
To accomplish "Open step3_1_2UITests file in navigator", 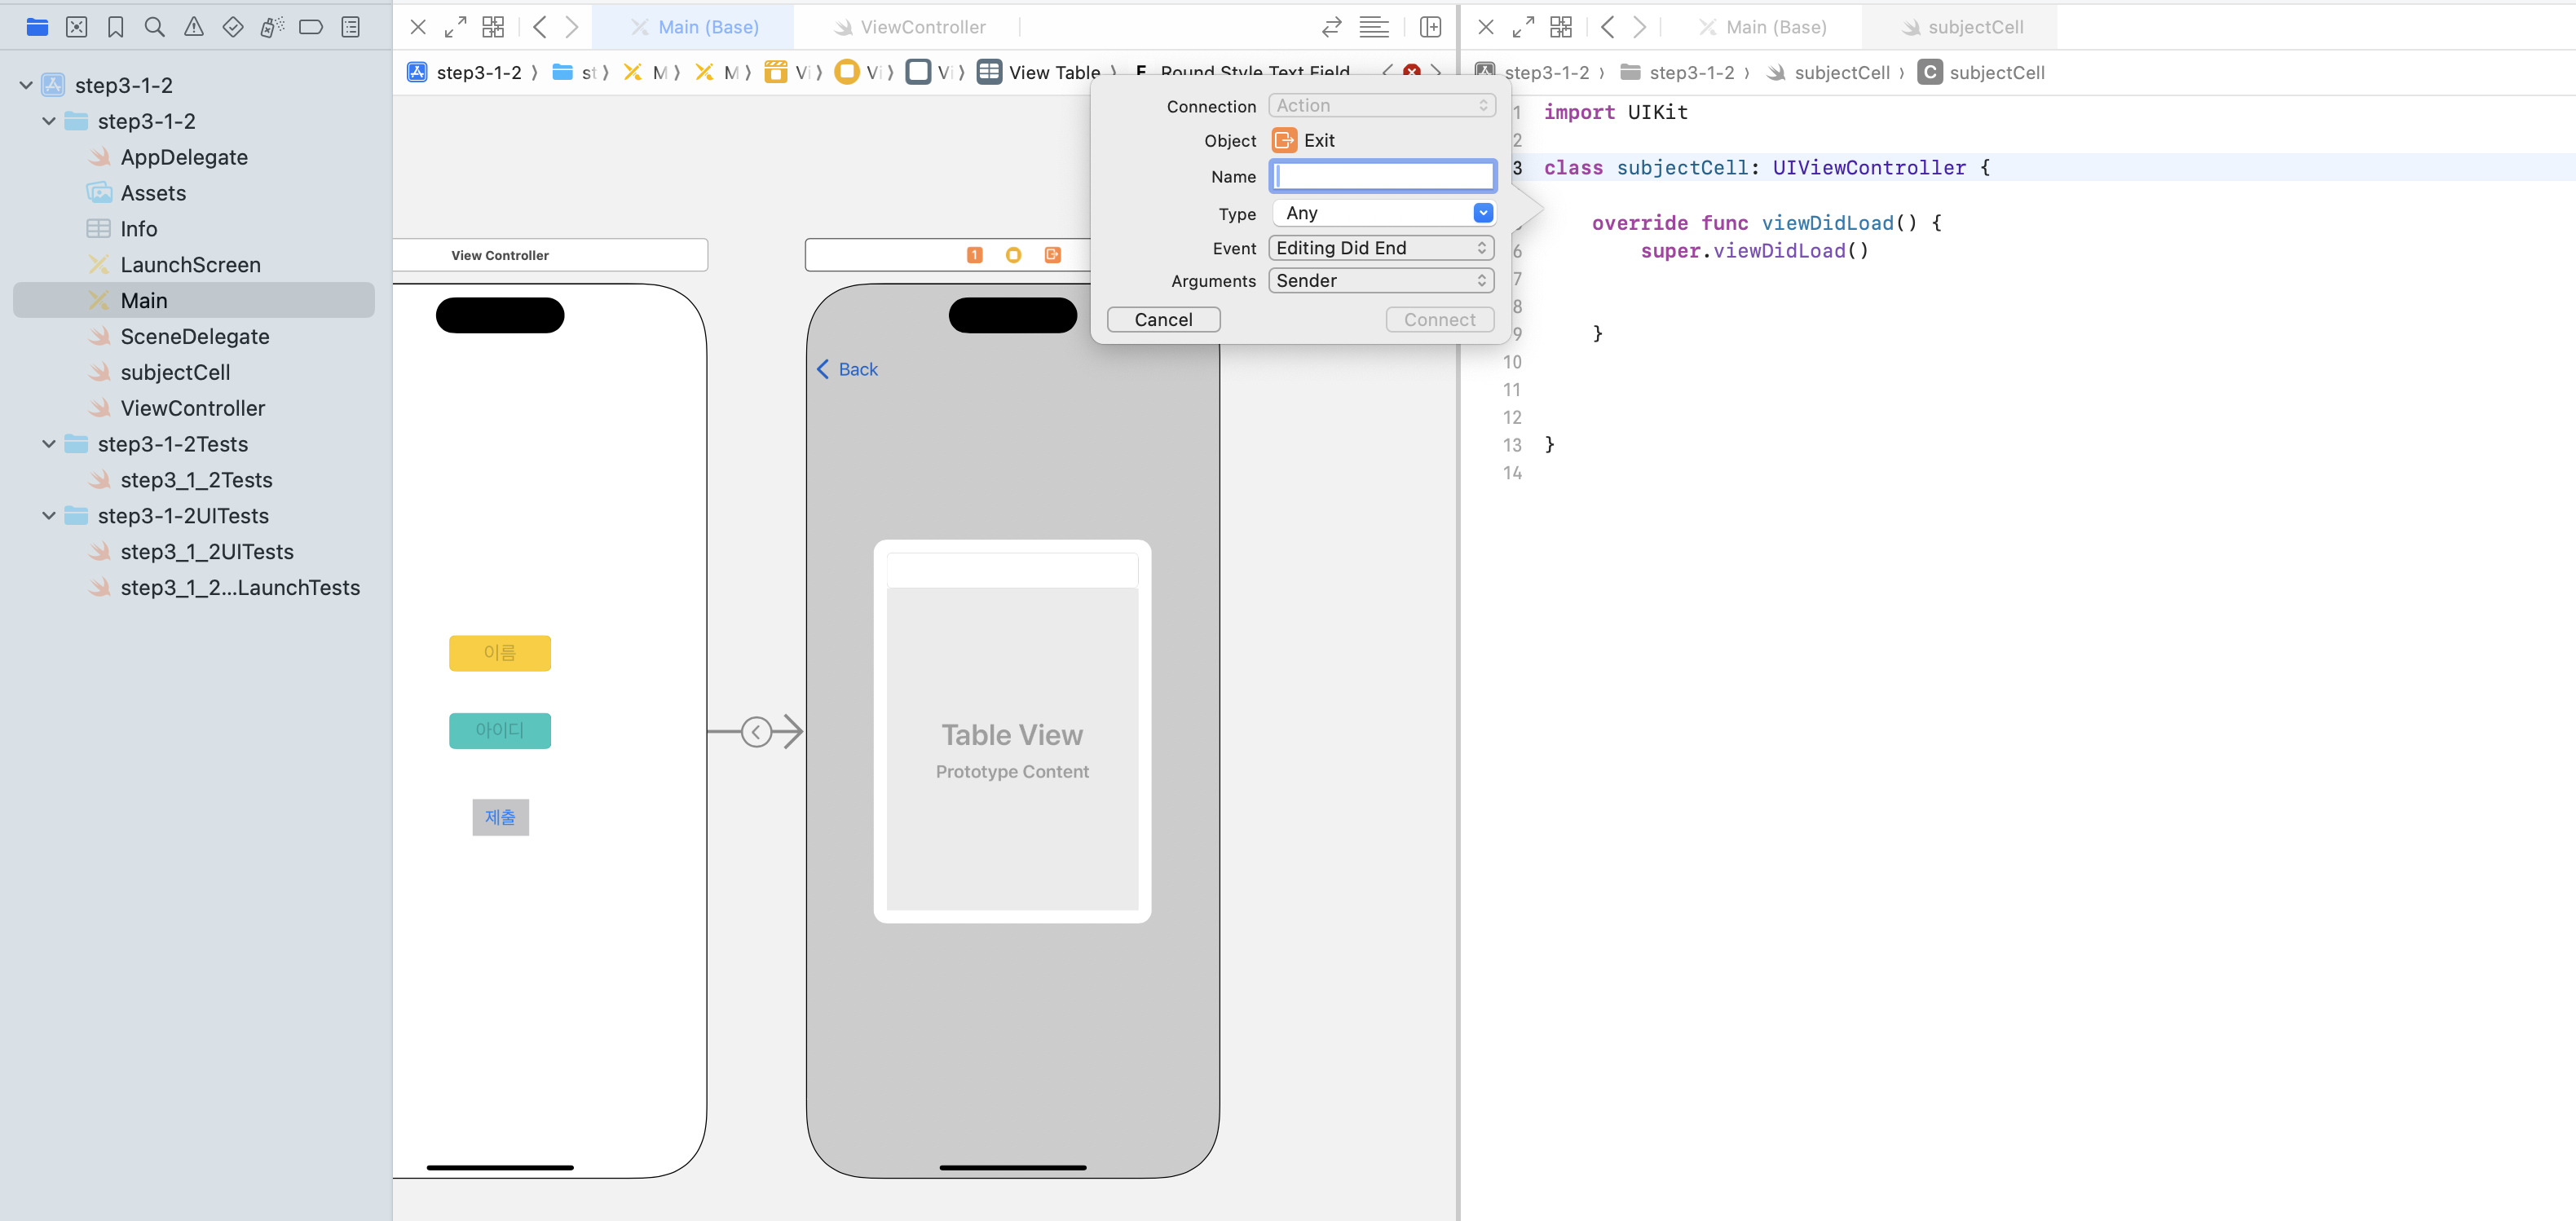I will coord(207,552).
